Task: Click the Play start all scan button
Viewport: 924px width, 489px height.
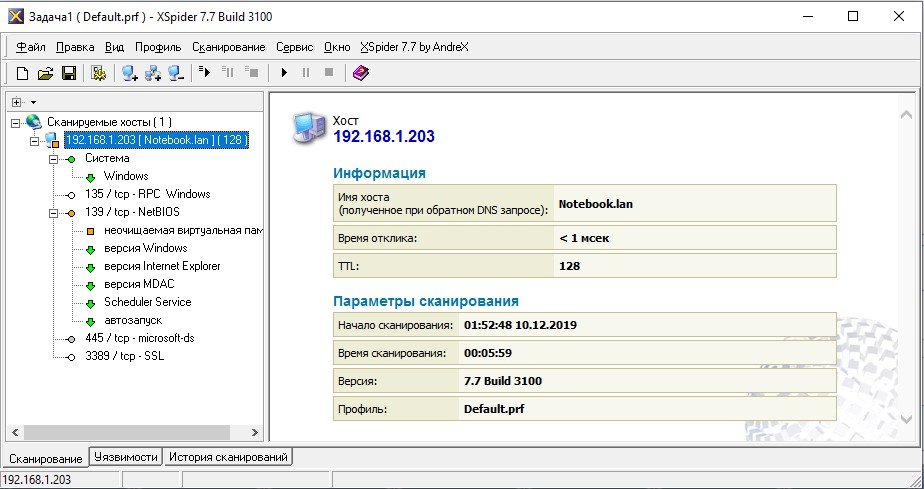Action: 284,72
